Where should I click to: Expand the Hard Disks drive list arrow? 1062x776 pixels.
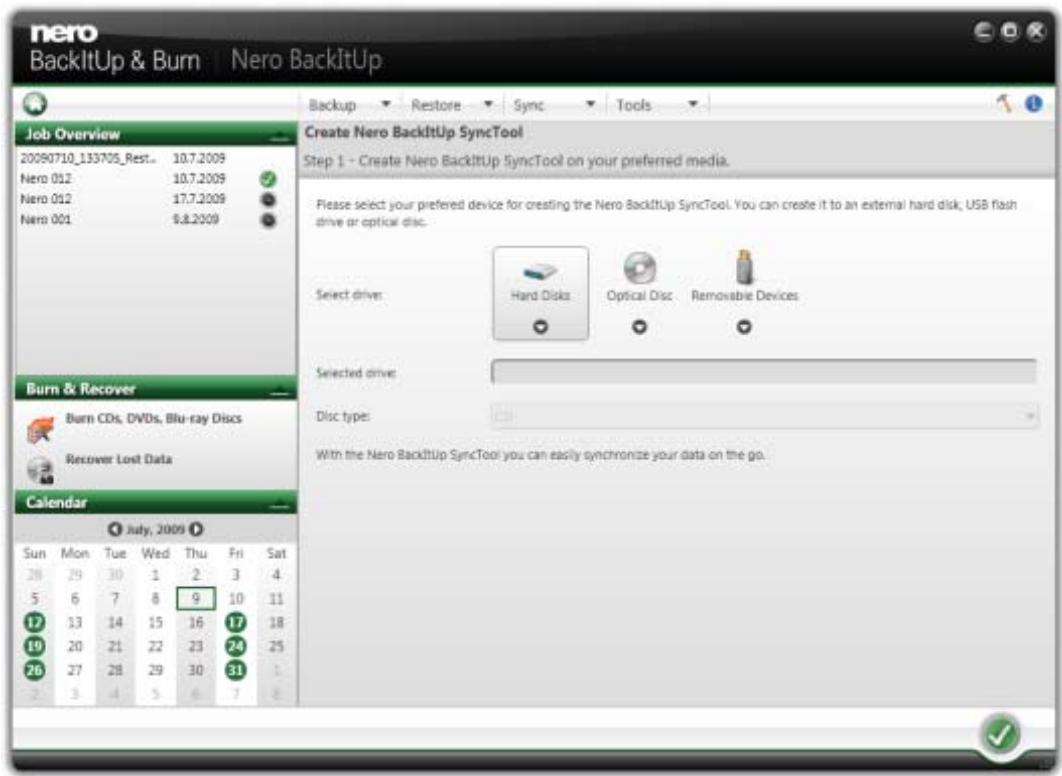click(x=540, y=326)
